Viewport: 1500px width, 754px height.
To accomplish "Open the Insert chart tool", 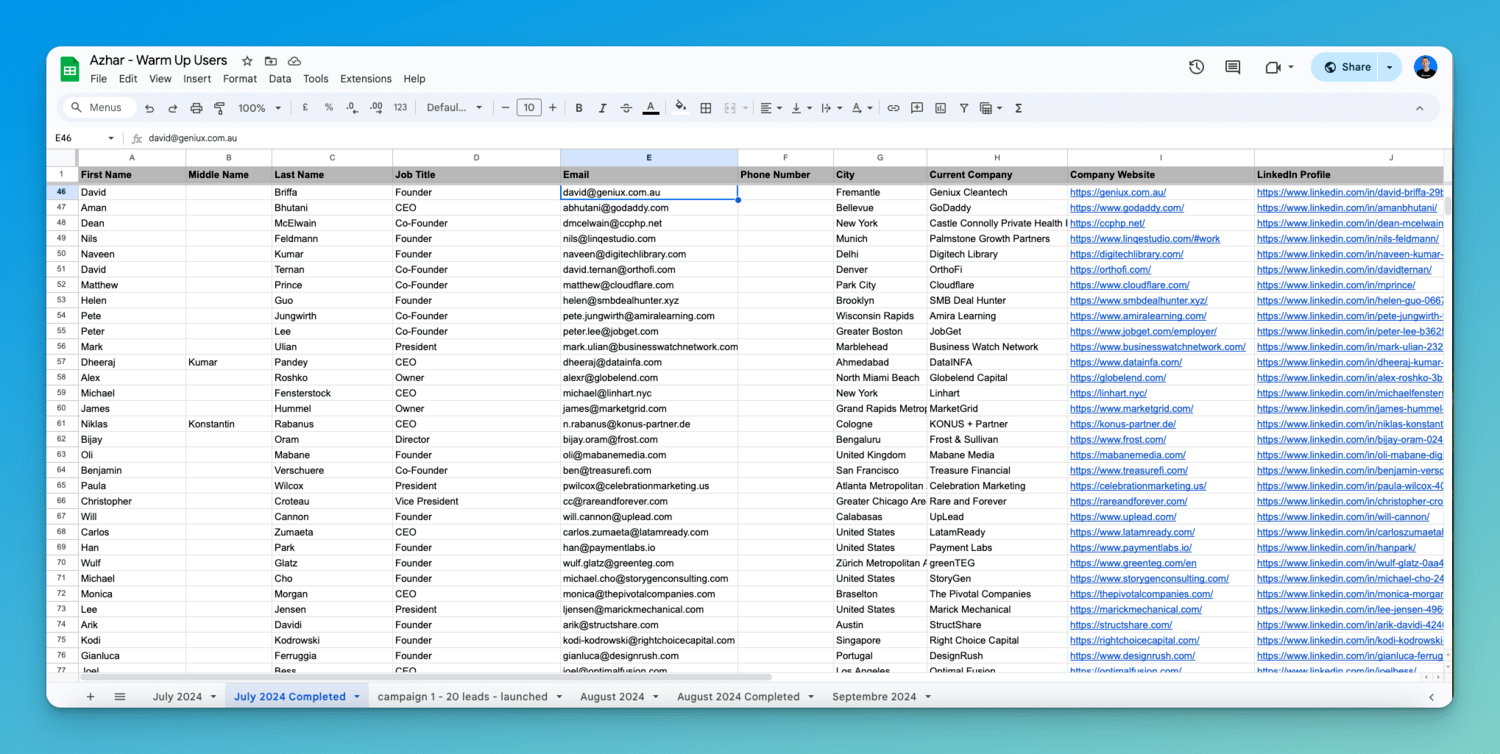I will point(941,107).
